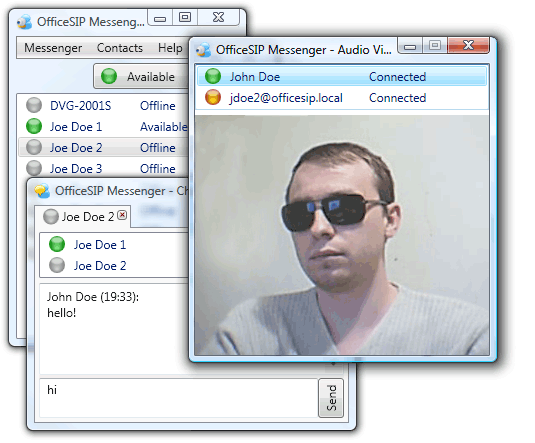535x443 pixels.
Task: Open the Available status dropdown
Action: click(x=142, y=76)
